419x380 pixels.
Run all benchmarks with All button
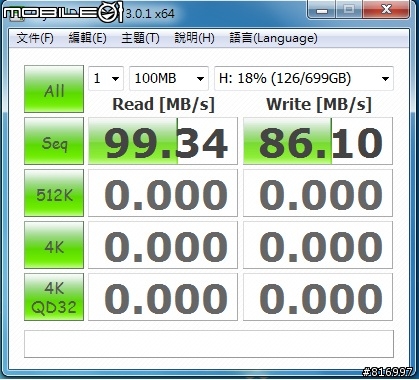coord(54,89)
